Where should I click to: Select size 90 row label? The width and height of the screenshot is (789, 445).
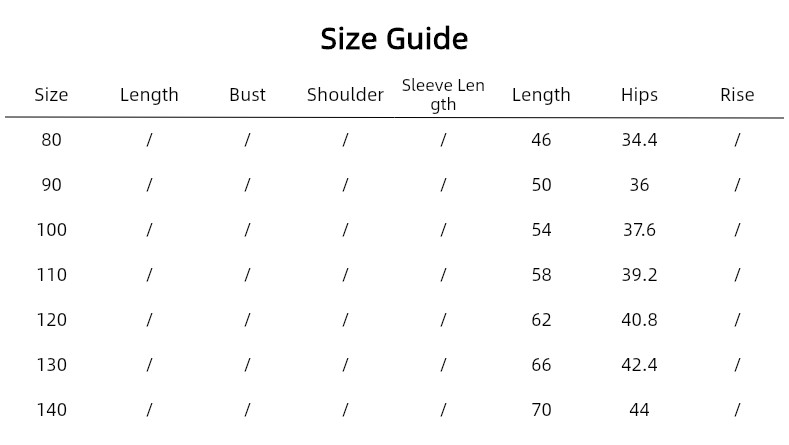[x=51, y=185]
